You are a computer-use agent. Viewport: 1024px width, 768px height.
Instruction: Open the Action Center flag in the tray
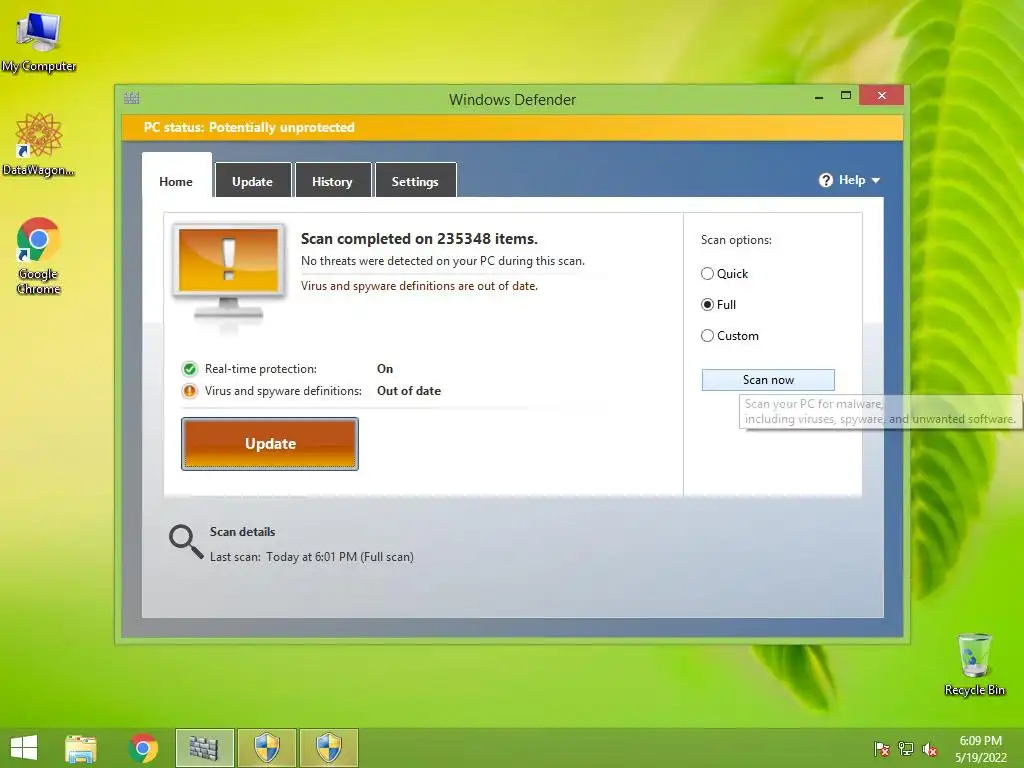point(881,749)
